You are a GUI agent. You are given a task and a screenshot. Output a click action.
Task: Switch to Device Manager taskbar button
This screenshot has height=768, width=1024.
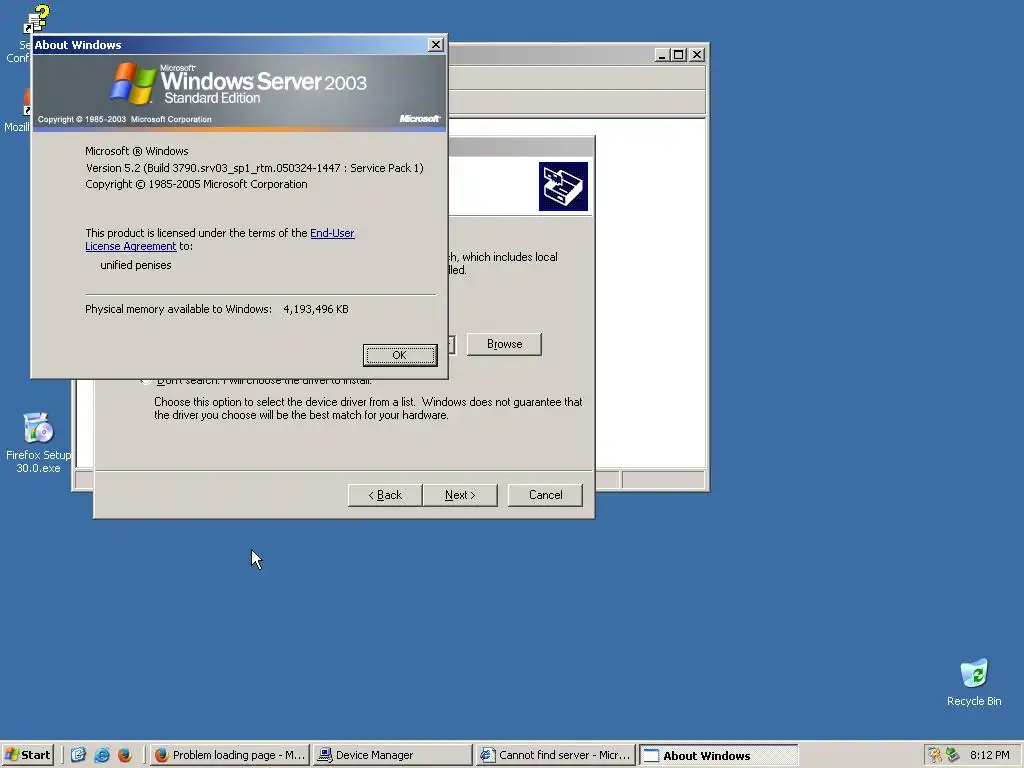(x=392, y=755)
